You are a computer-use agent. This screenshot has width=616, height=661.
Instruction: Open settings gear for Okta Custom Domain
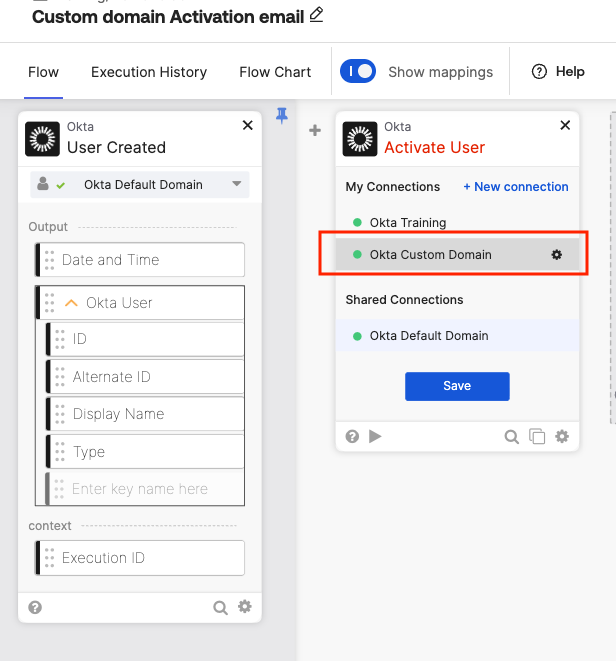click(557, 255)
